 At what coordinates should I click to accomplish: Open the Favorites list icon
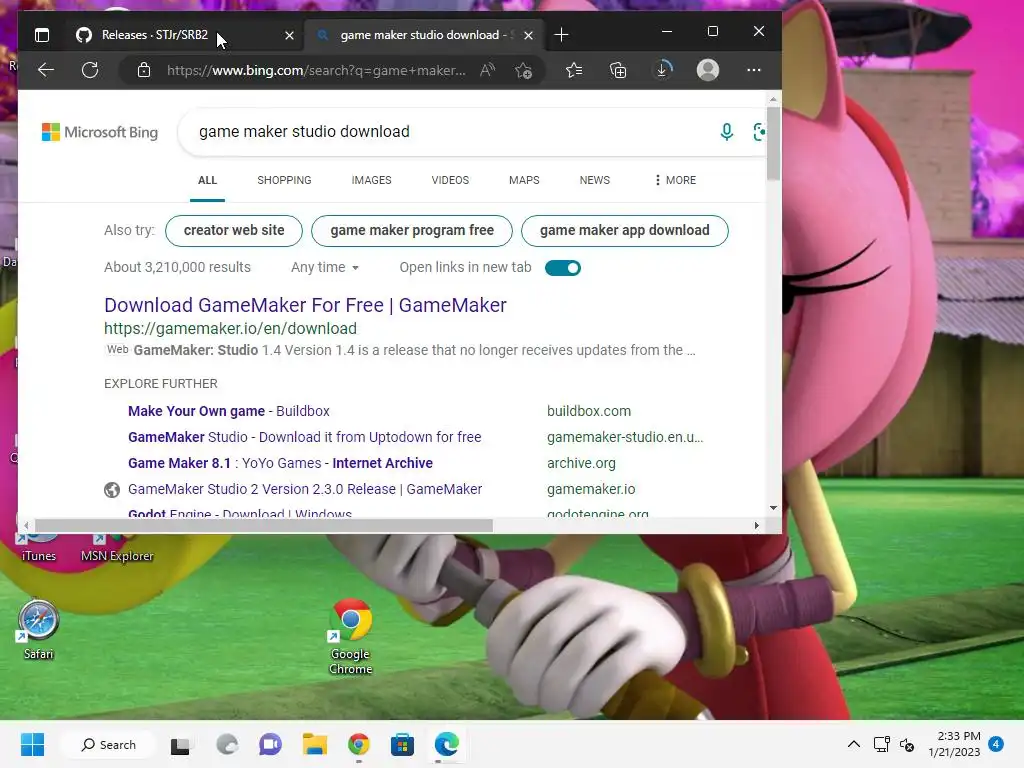[x=574, y=70]
